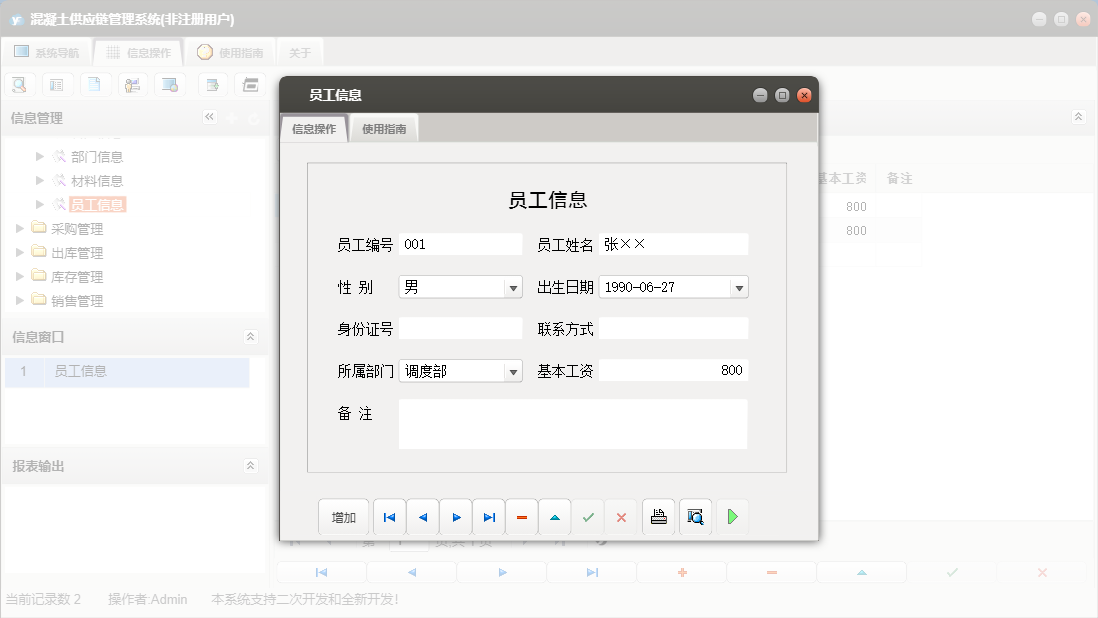Click the document icon on the toolbar

tap(95, 84)
